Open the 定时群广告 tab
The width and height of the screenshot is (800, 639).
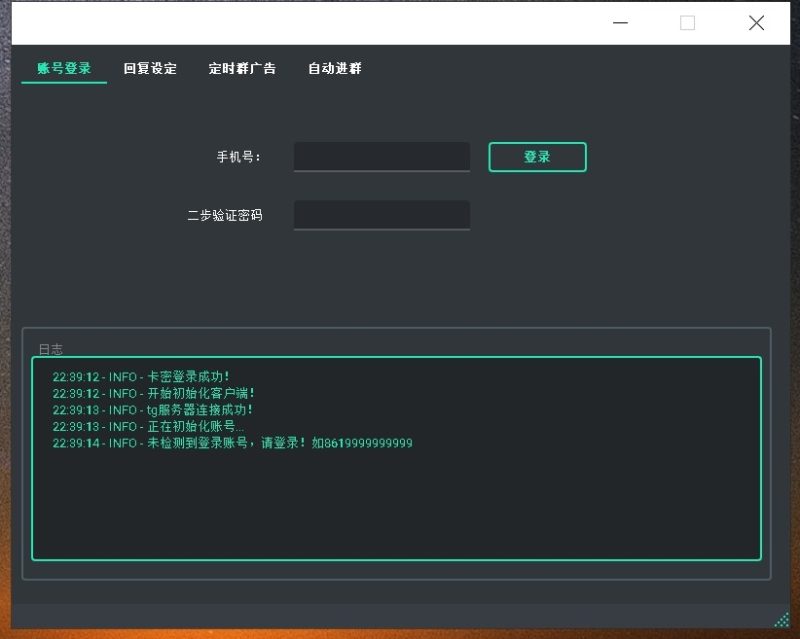pyautogui.click(x=242, y=69)
